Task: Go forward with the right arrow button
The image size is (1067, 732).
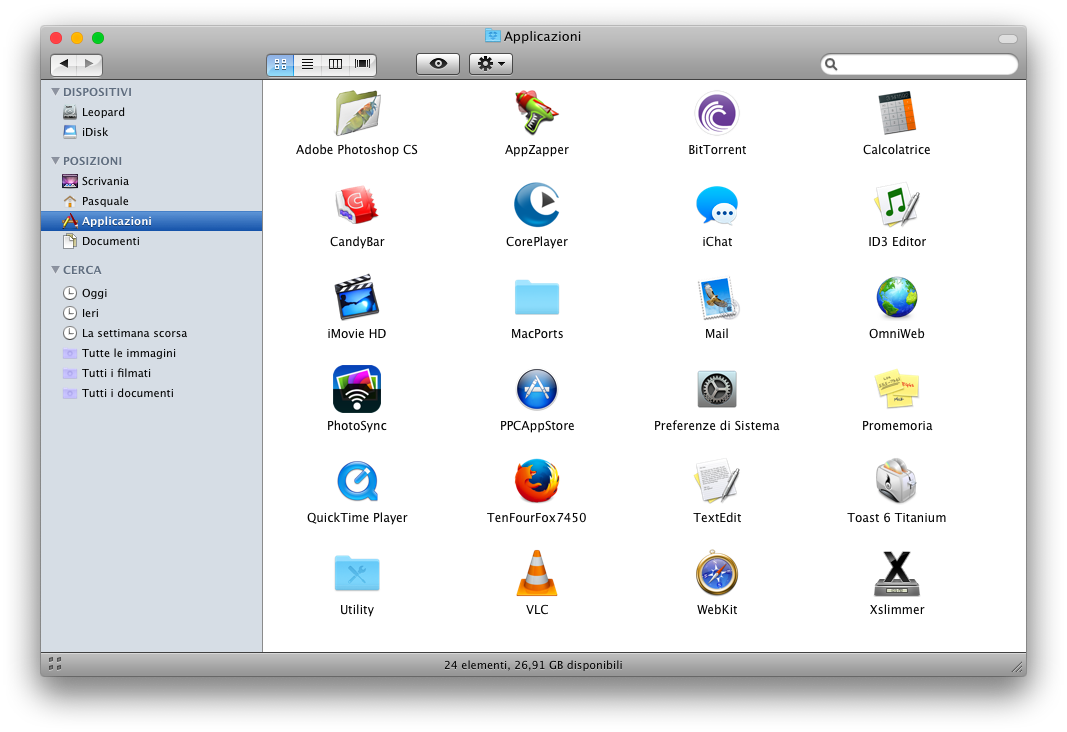Action: point(89,64)
